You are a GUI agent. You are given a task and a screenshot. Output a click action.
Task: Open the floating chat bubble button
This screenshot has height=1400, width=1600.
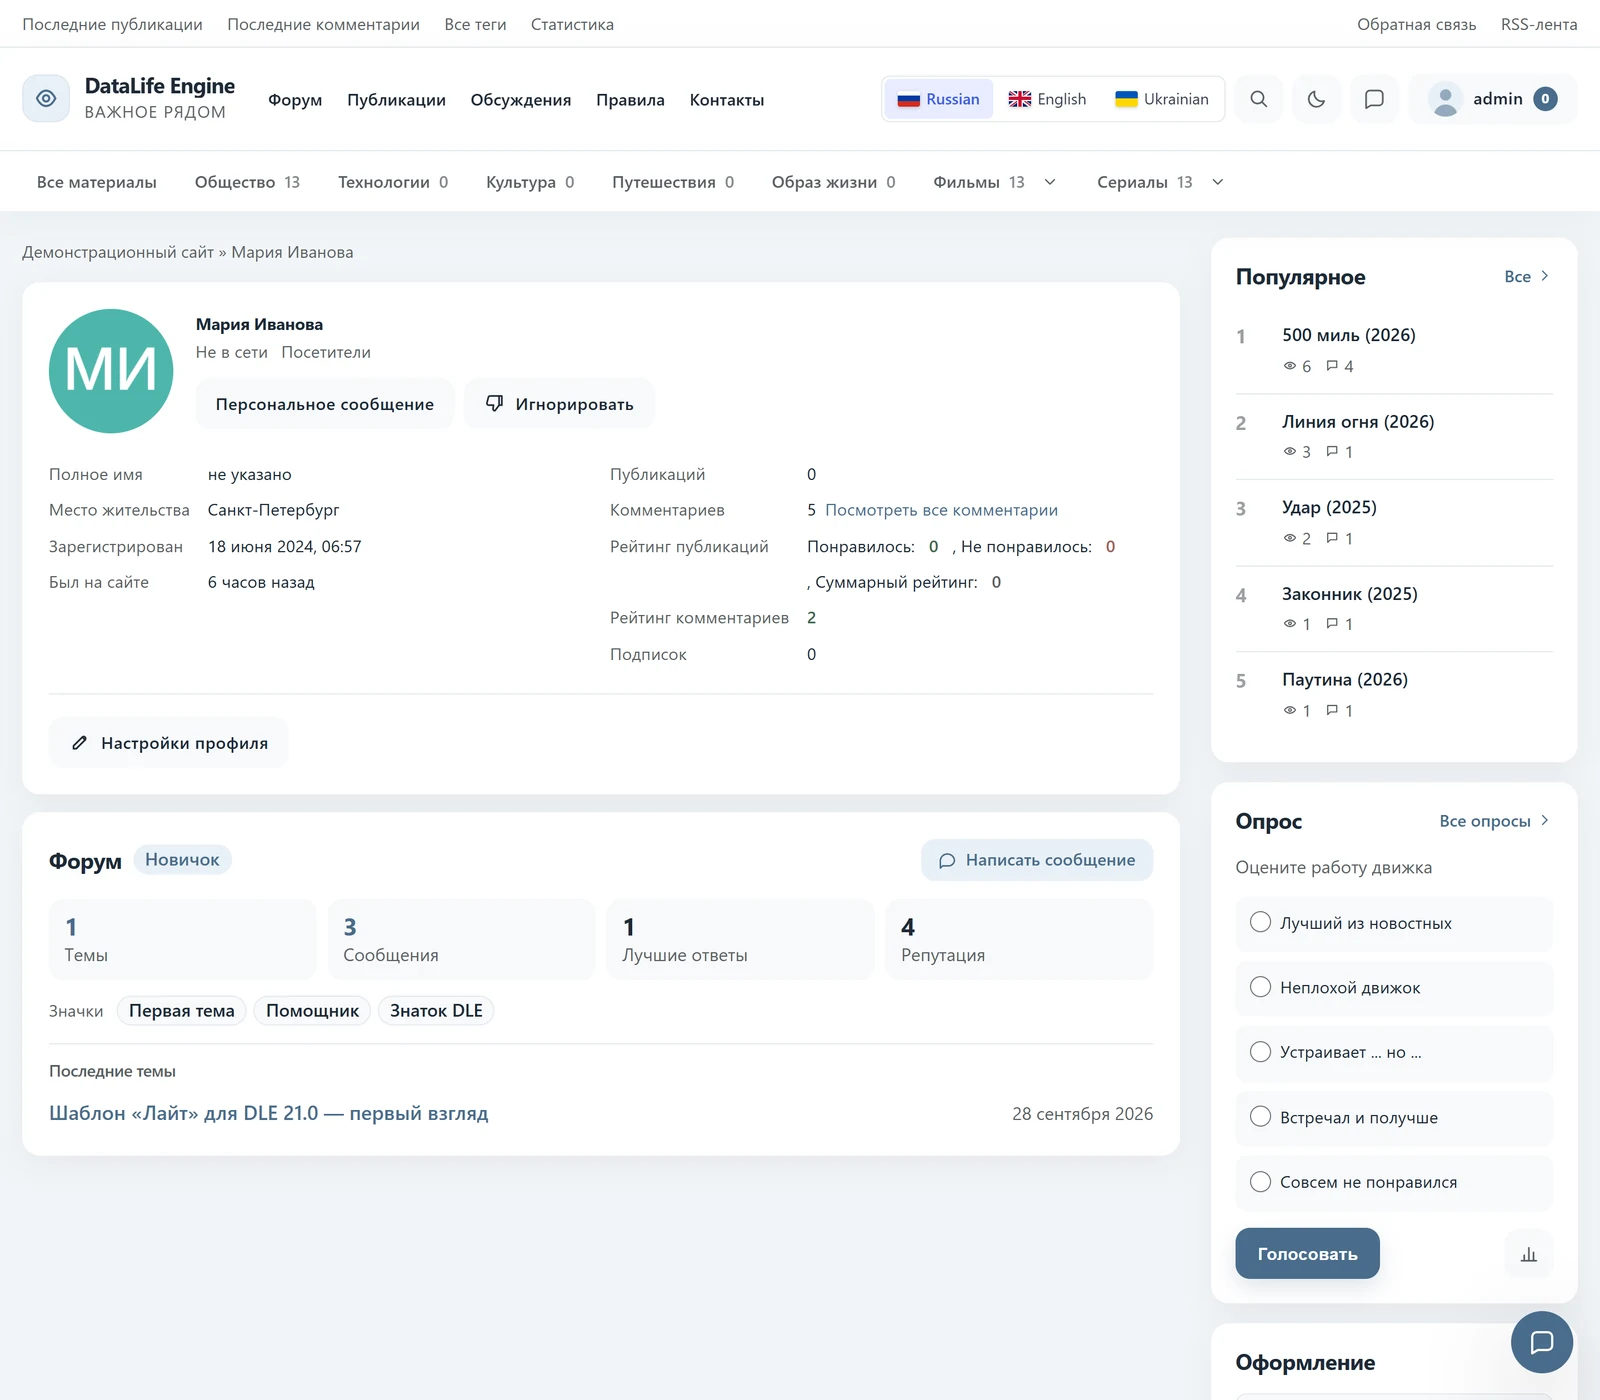pyautogui.click(x=1542, y=1342)
